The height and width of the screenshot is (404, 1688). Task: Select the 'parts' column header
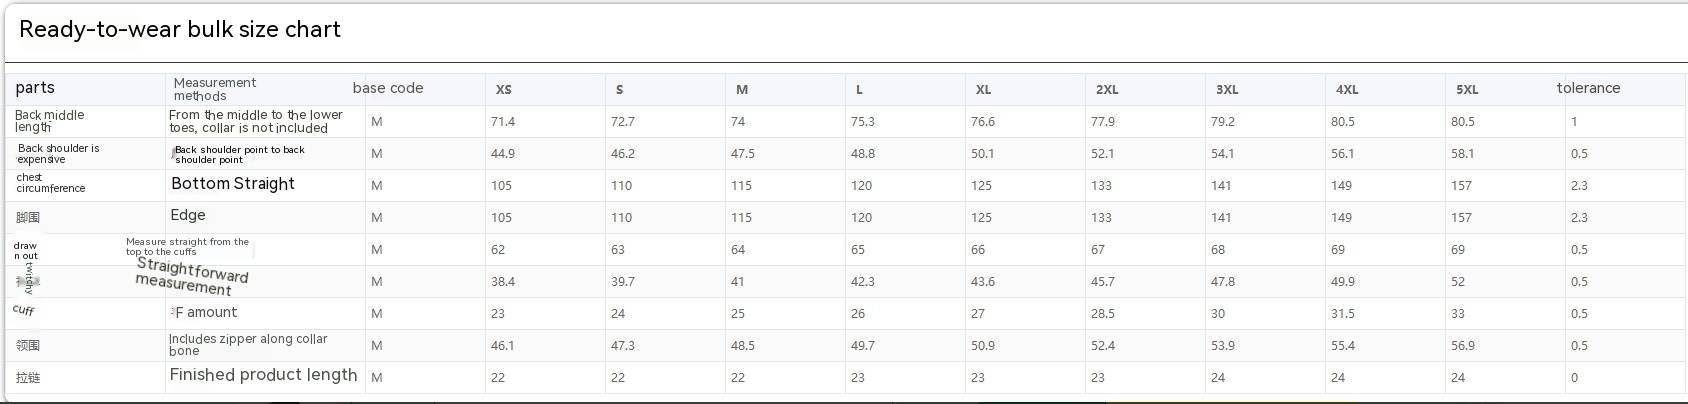(x=35, y=88)
